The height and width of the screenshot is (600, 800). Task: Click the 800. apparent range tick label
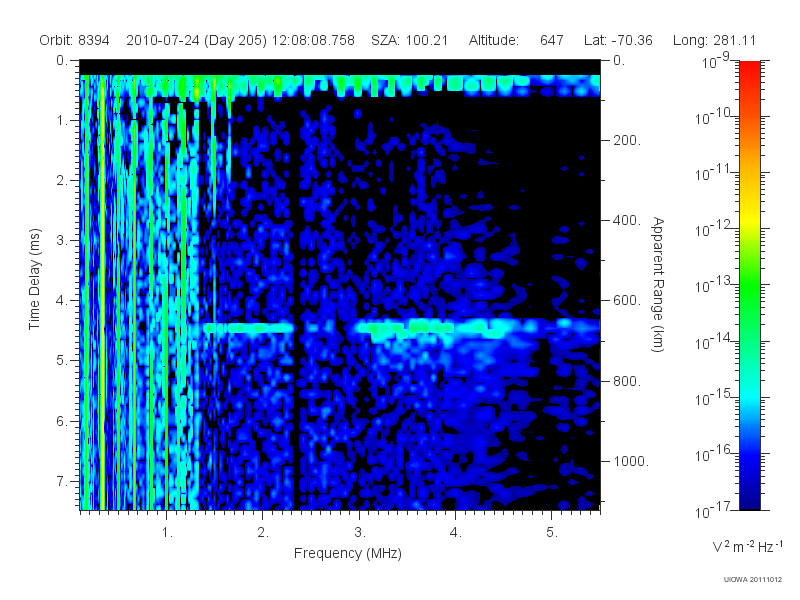pyautogui.click(x=627, y=381)
